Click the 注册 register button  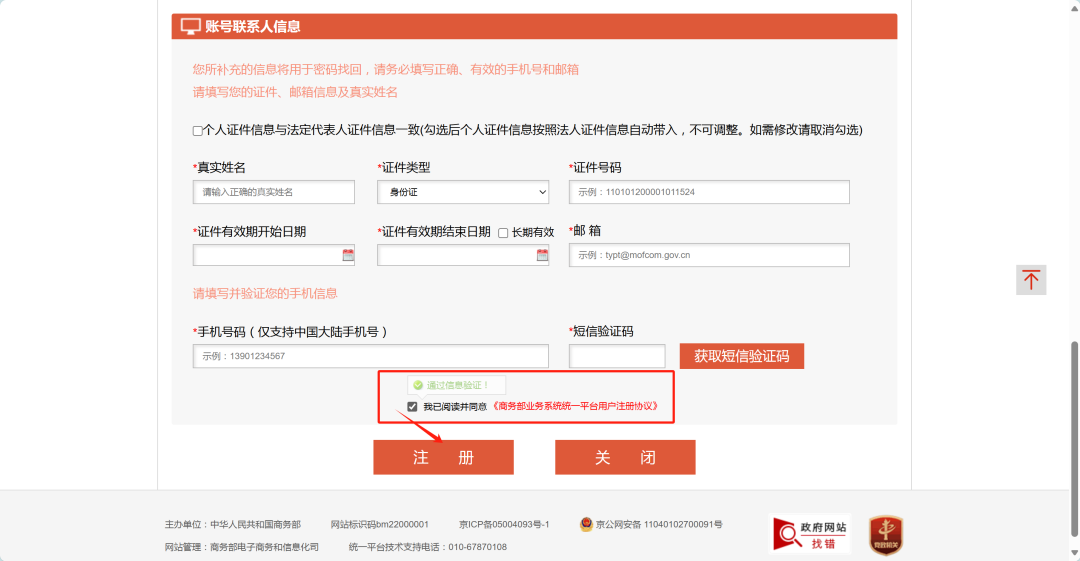point(443,457)
